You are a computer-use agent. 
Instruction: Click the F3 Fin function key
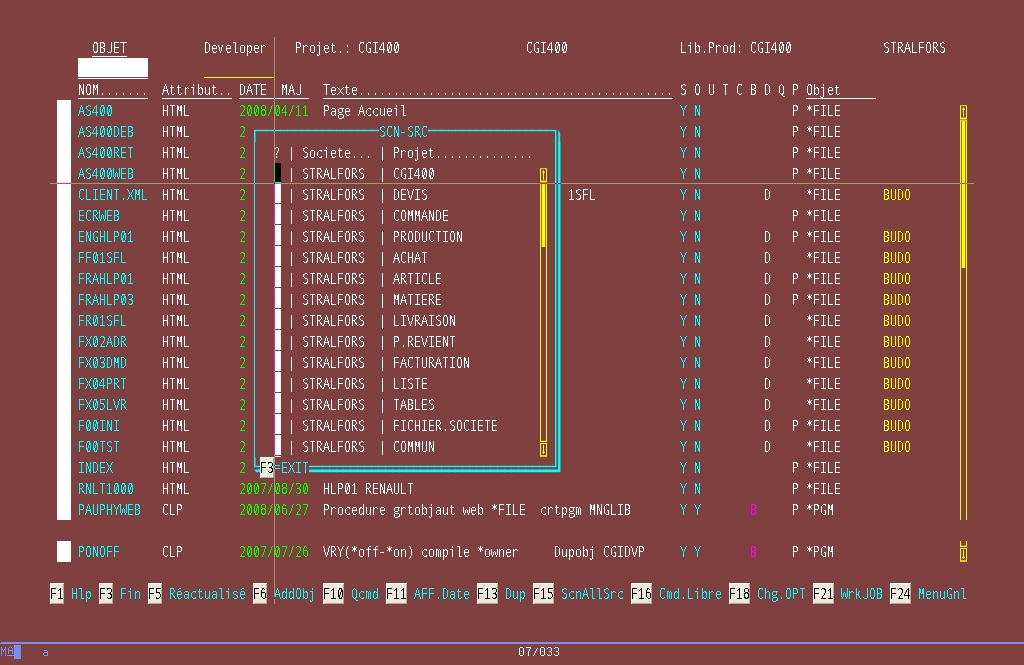click(120, 594)
